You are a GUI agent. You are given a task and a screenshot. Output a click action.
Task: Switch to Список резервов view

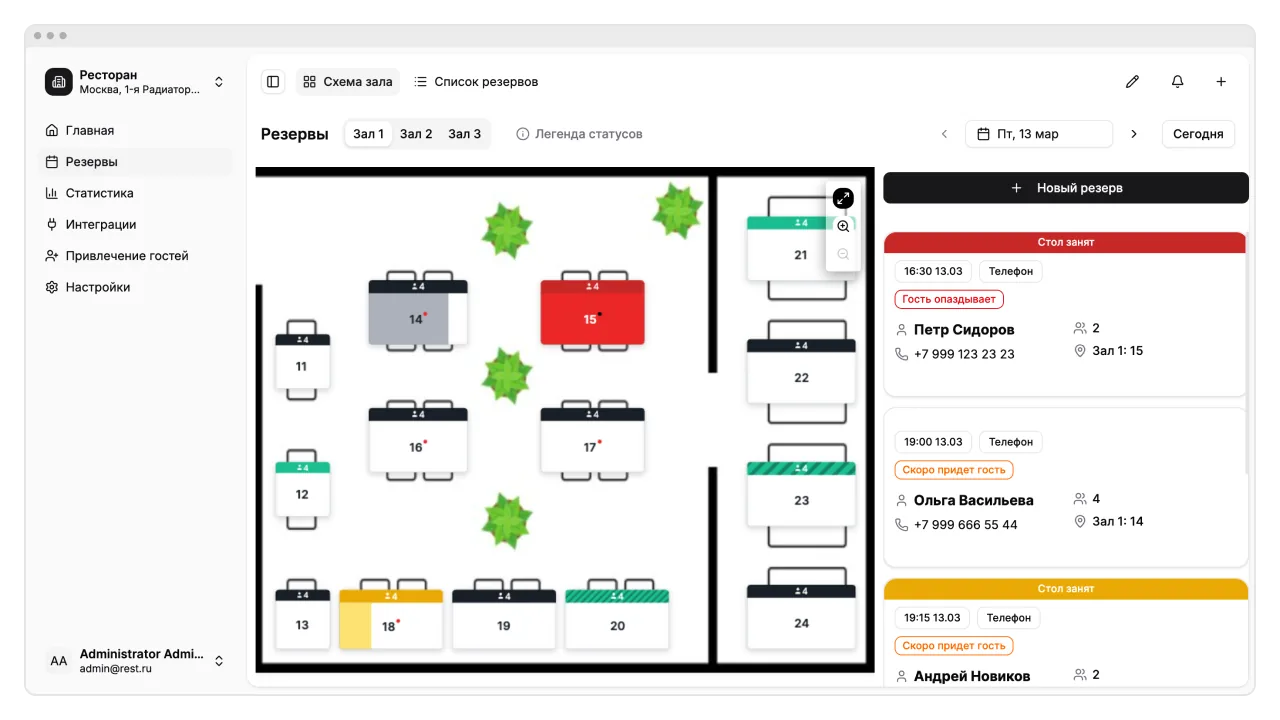476,82
